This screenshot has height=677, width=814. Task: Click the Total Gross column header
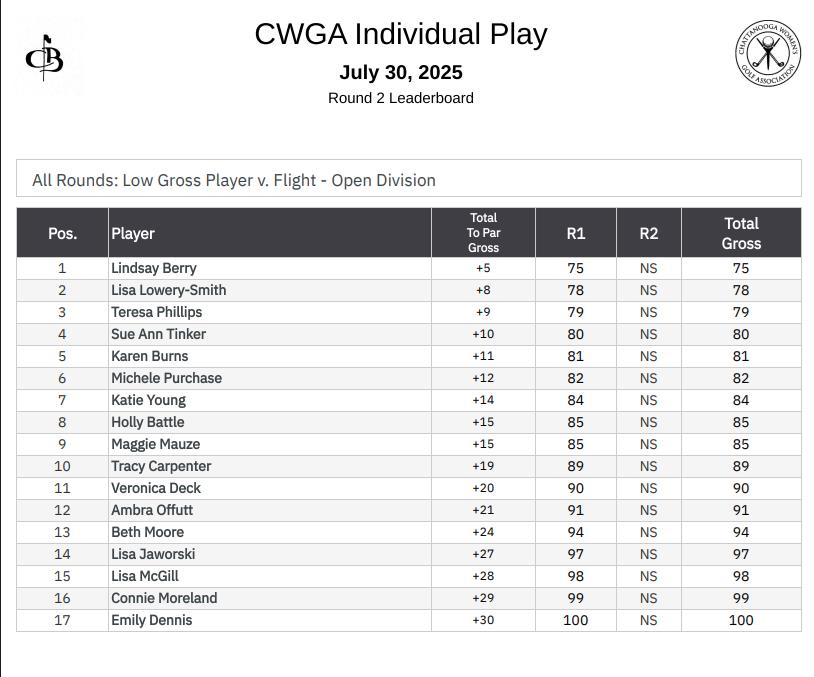741,233
